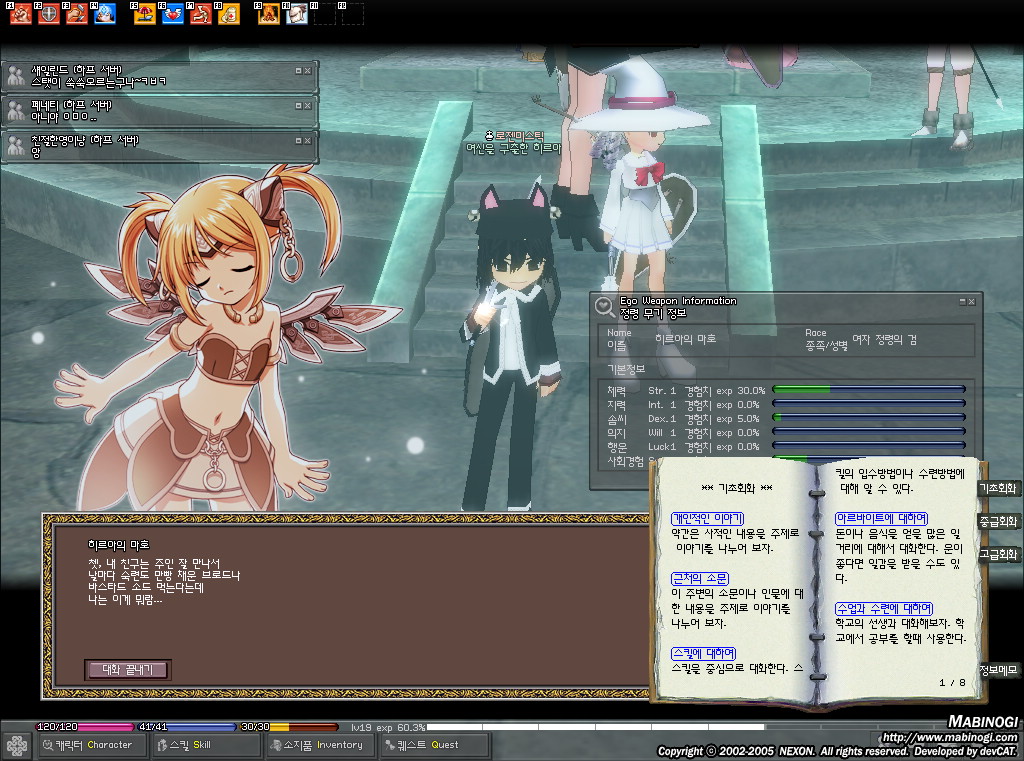The image size is (1024, 761).
Task: Click the 대화 끝내기 end conversation button
Action: click(x=128, y=670)
